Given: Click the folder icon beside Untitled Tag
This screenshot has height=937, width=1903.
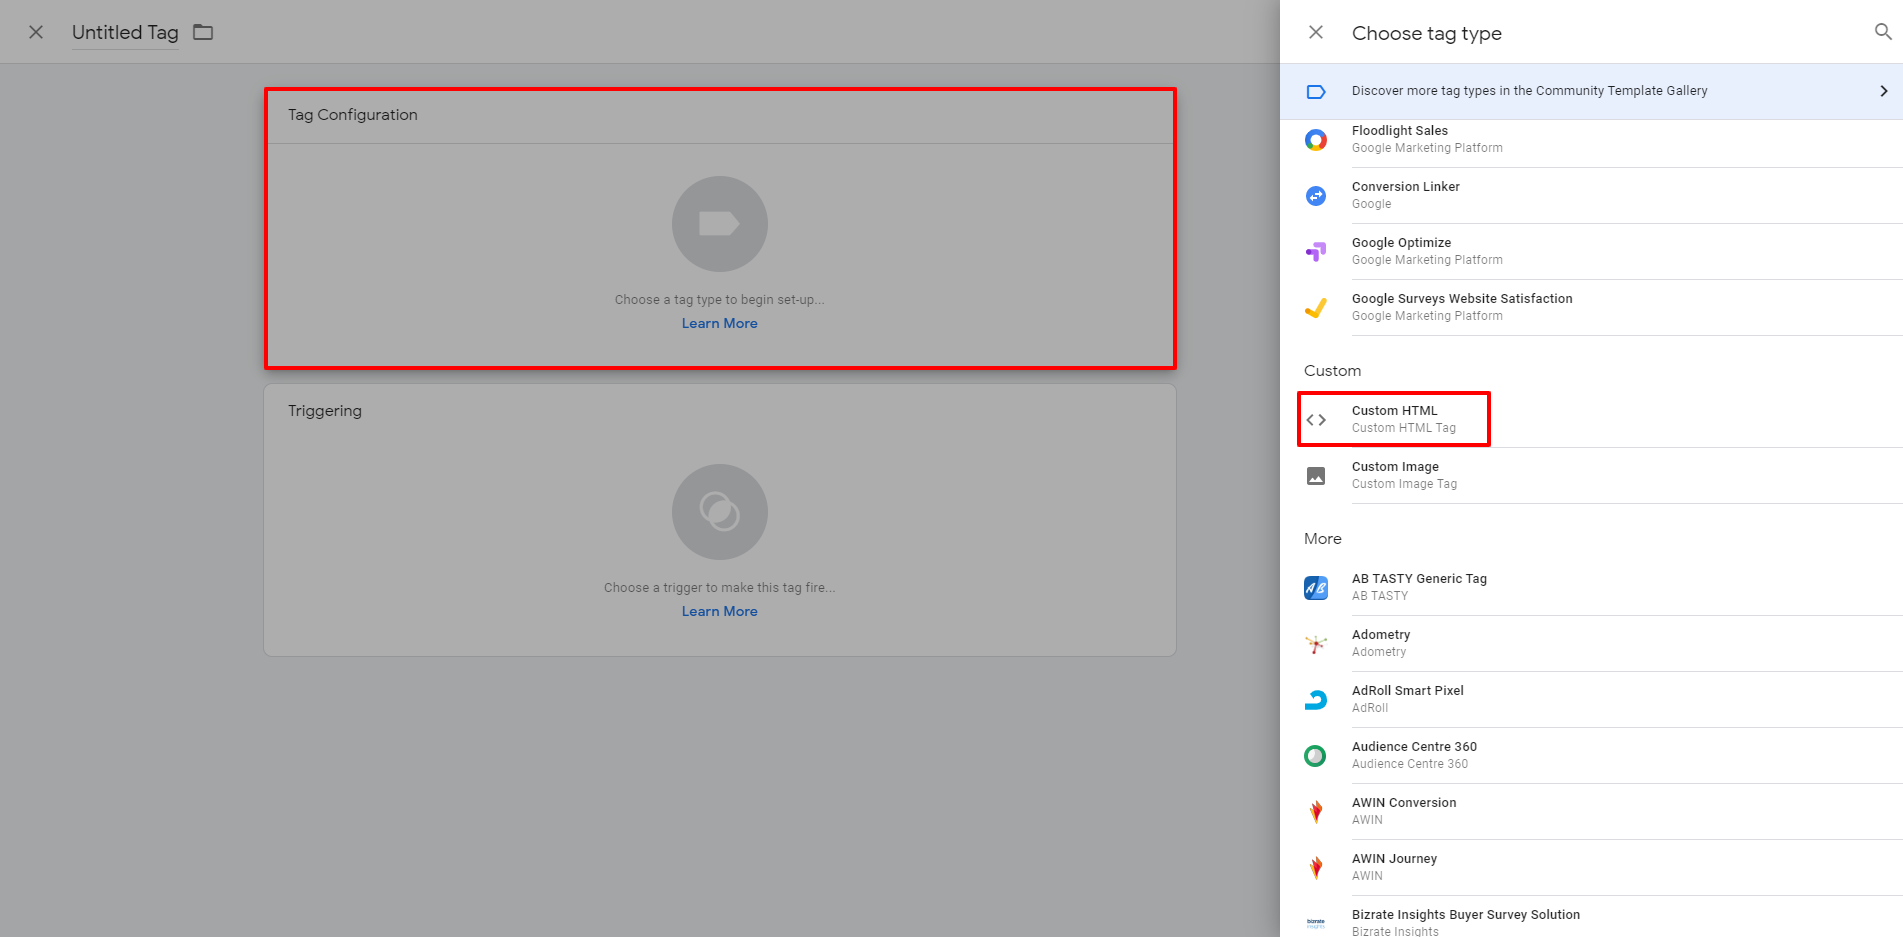Looking at the screenshot, I should point(202,32).
